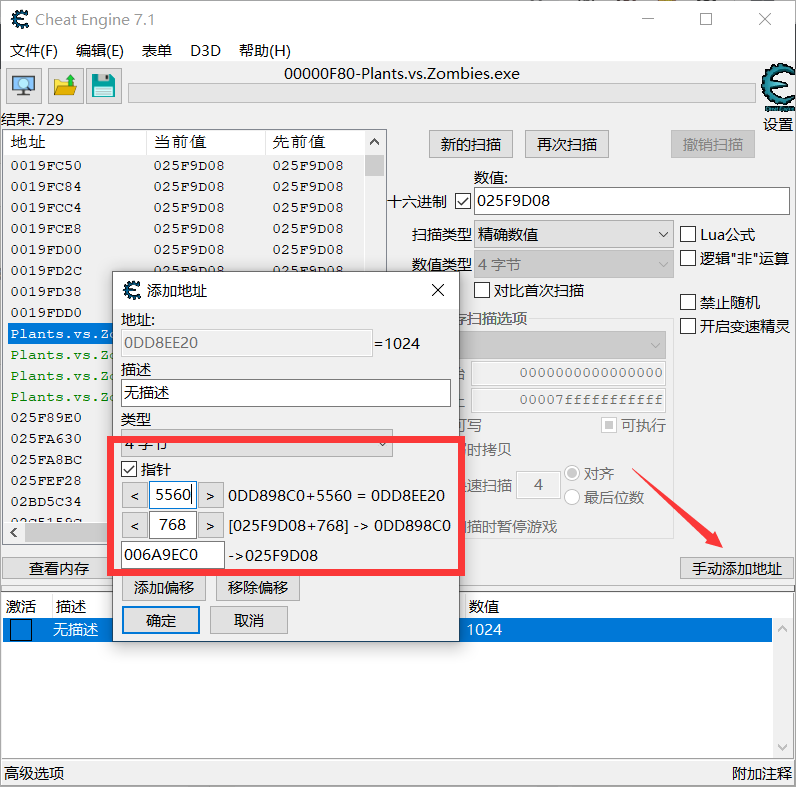The image size is (796, 787).
Task: Select result row 02BD5C34
Action: (x=60, y=501)
